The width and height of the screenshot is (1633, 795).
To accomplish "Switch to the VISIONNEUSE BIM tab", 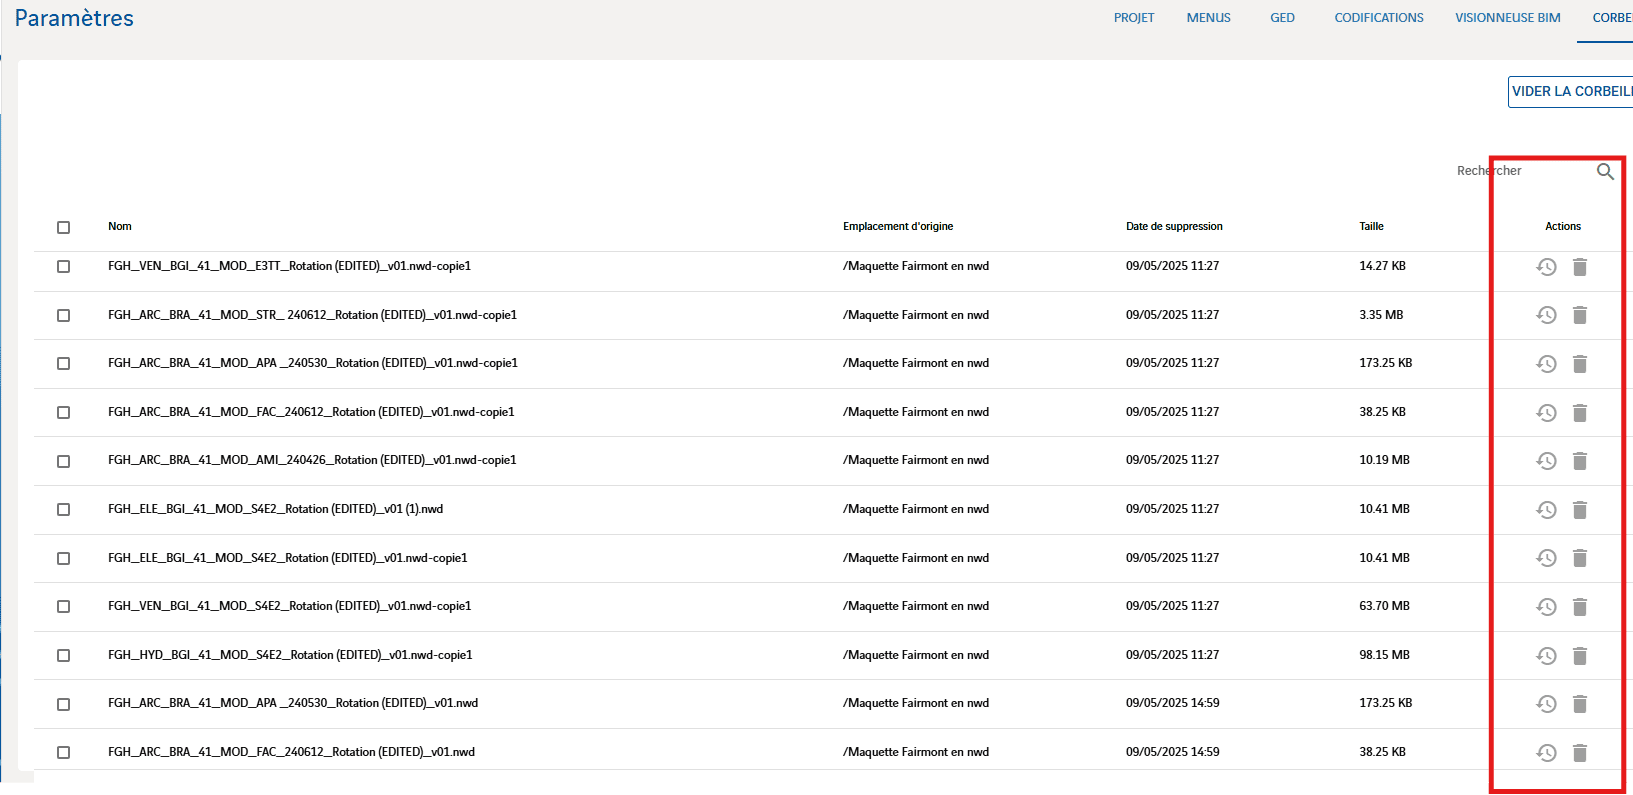I will pyautogui.click(x=1507, y=18).
